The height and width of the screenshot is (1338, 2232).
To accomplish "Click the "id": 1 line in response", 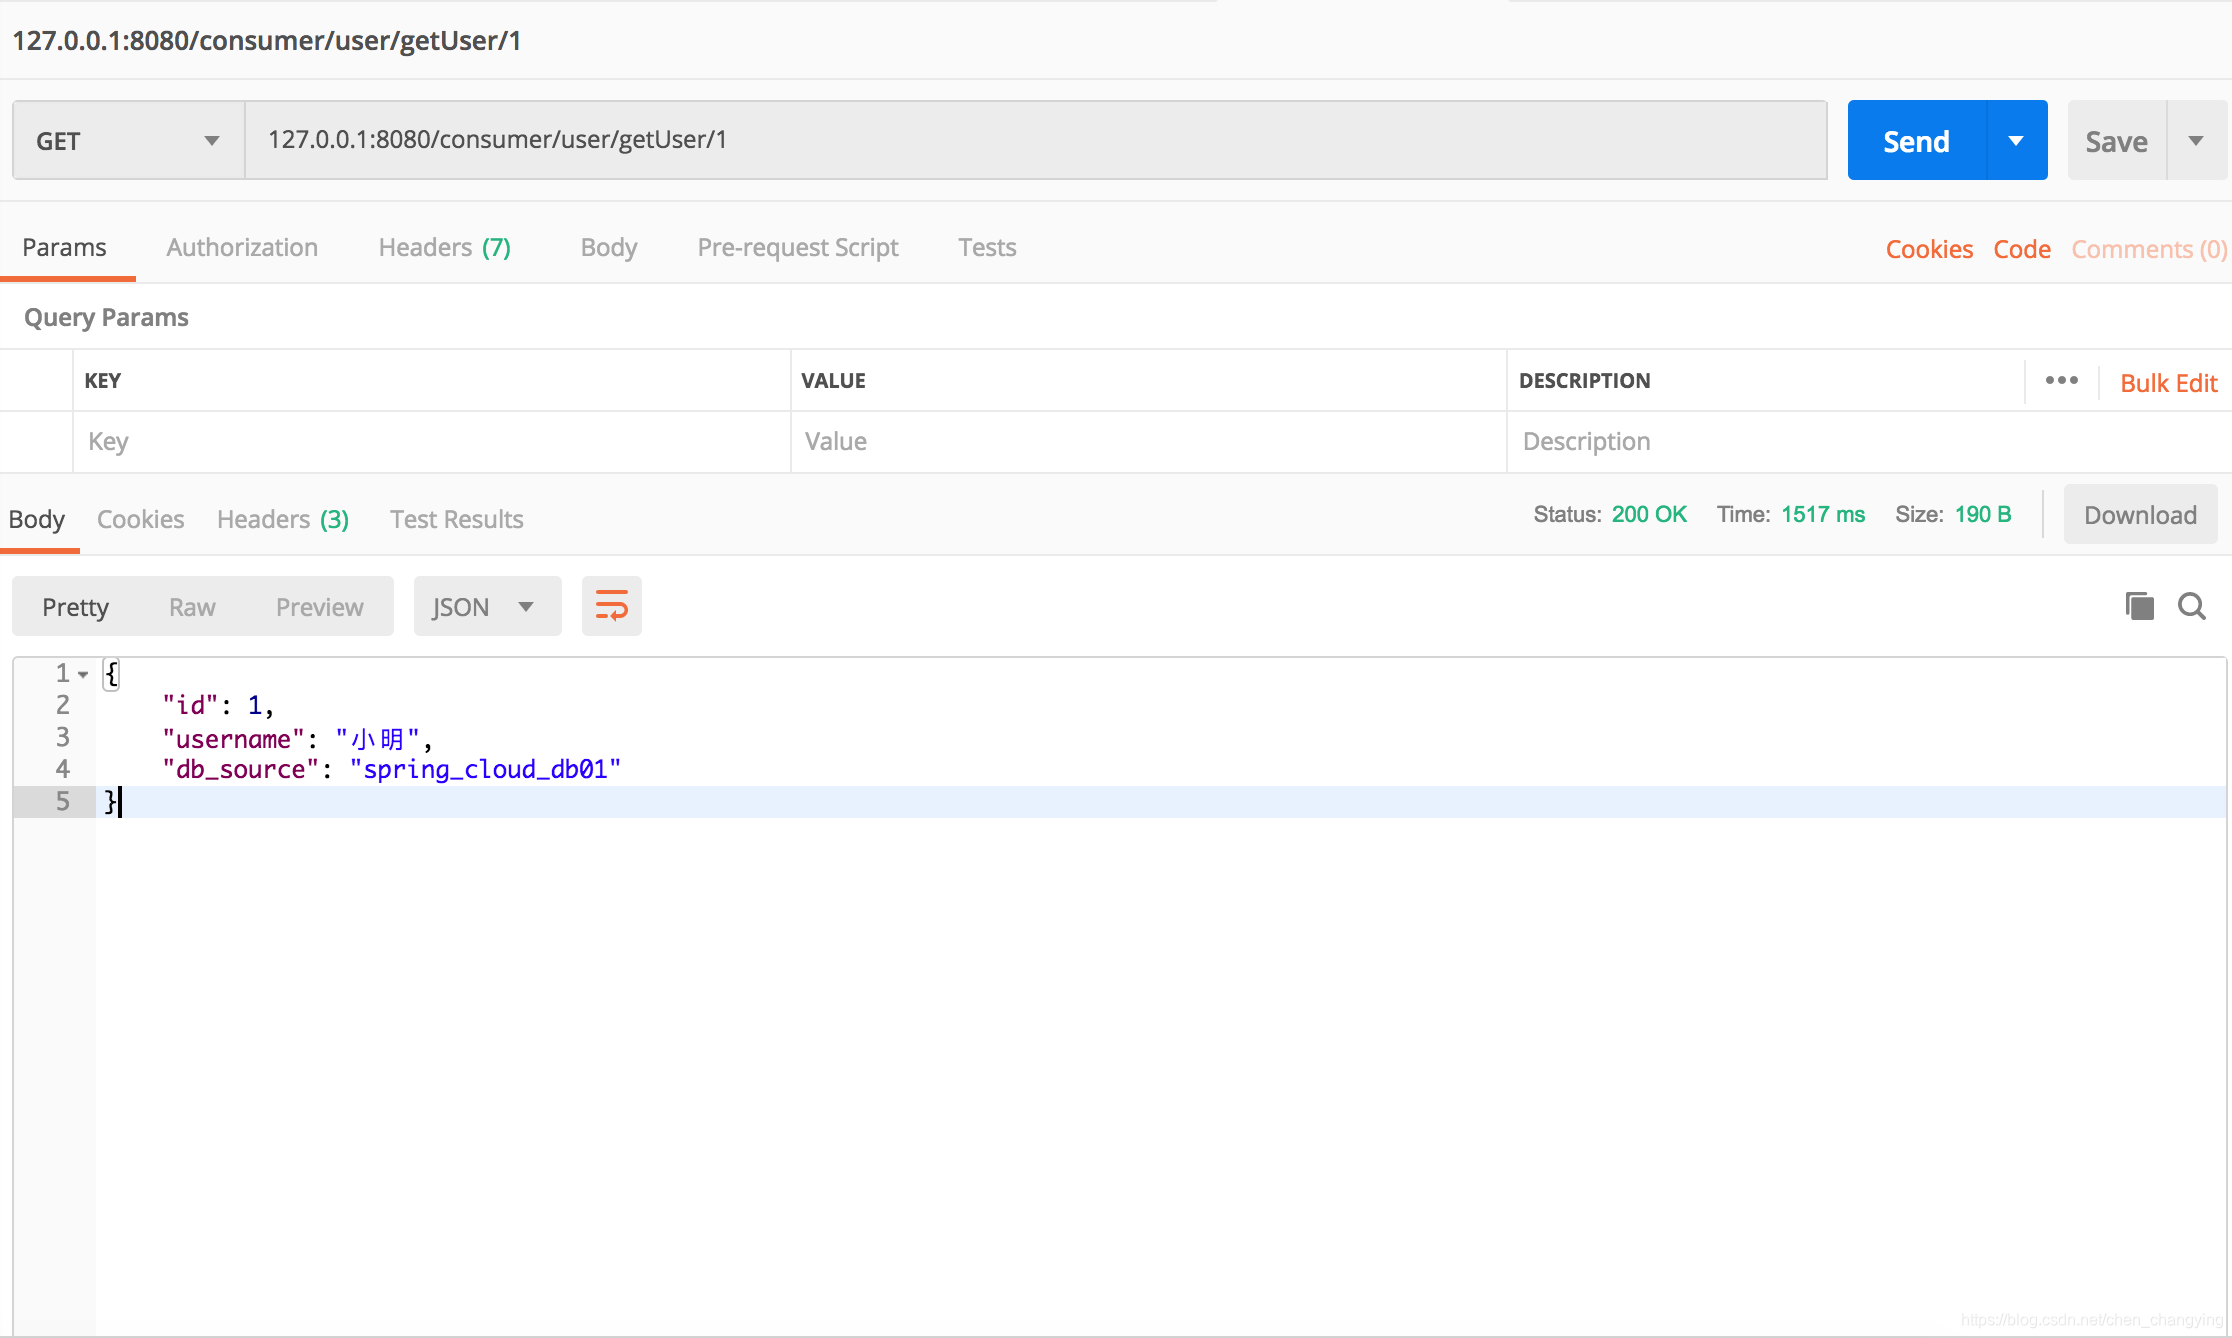I will [x=218, y=705].
